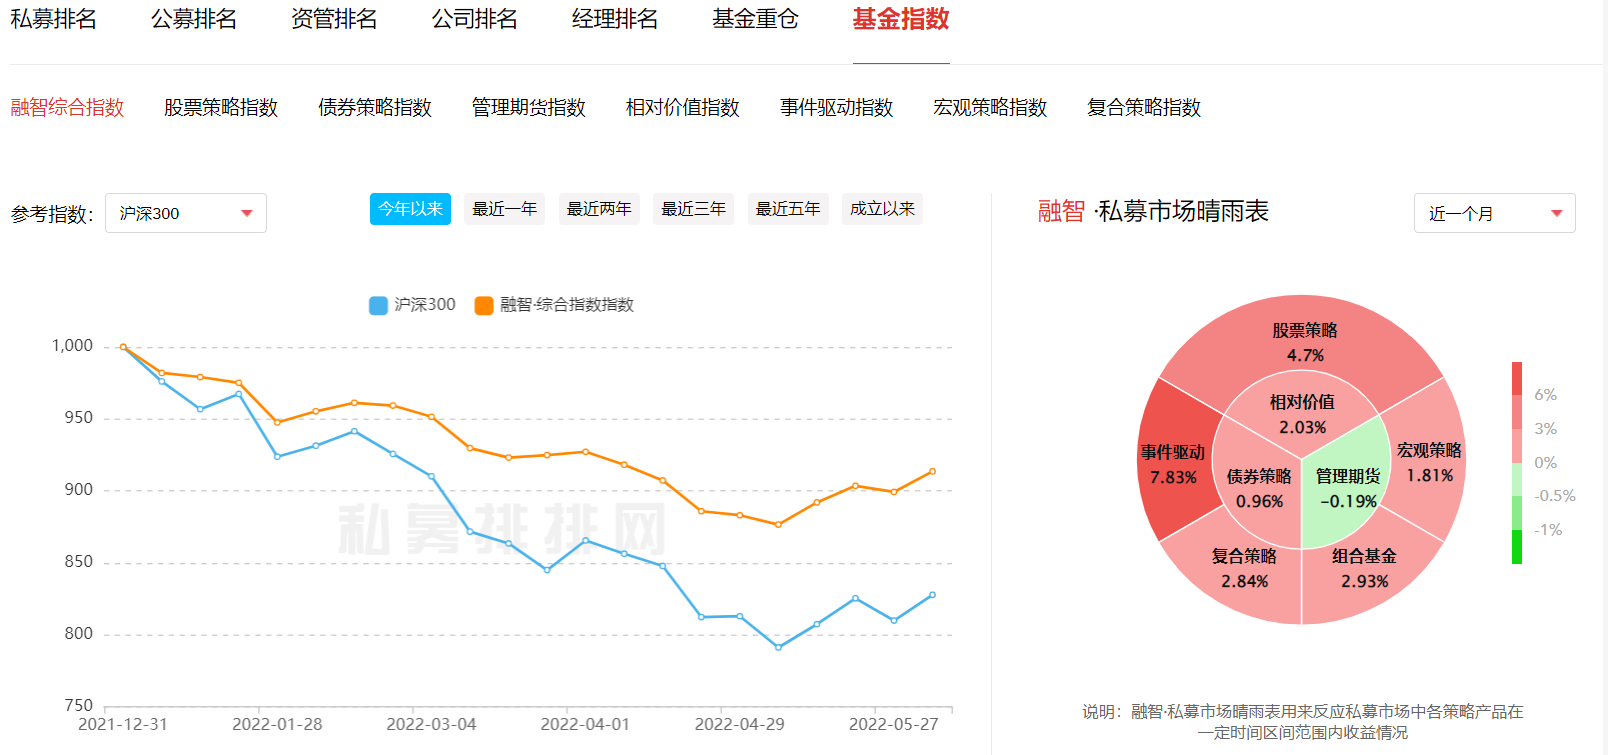The height and width of the screenshot is (755, 1608).
Task: Toggle the blue 沪深300 legend swatch
Action: click(378, 305)
